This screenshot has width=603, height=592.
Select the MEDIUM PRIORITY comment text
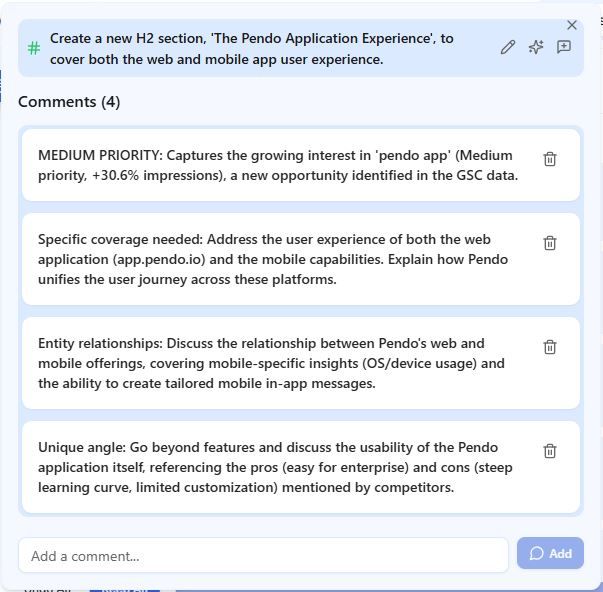[x=278, y=165]
